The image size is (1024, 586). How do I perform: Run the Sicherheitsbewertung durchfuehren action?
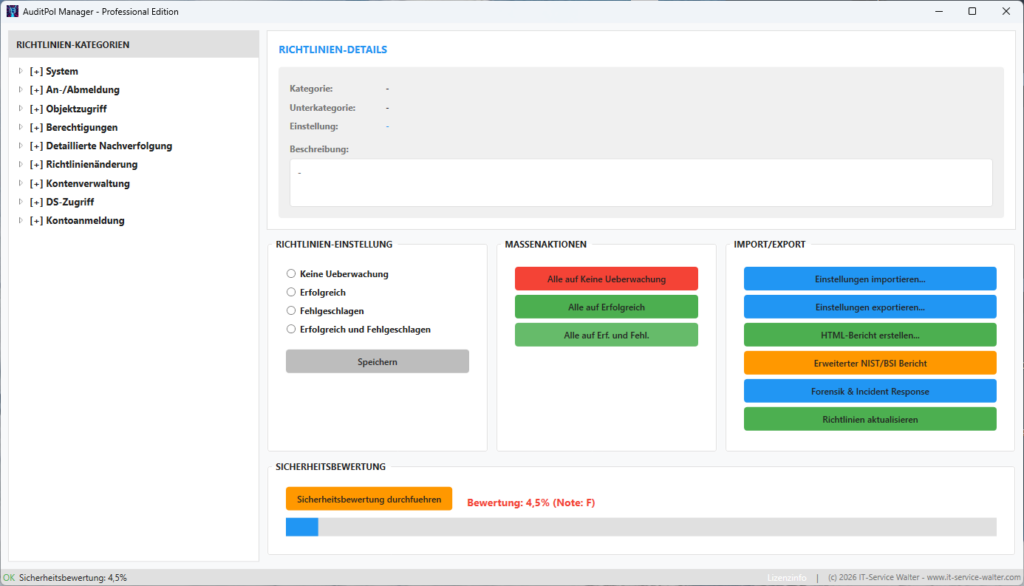tap(369, 498)
